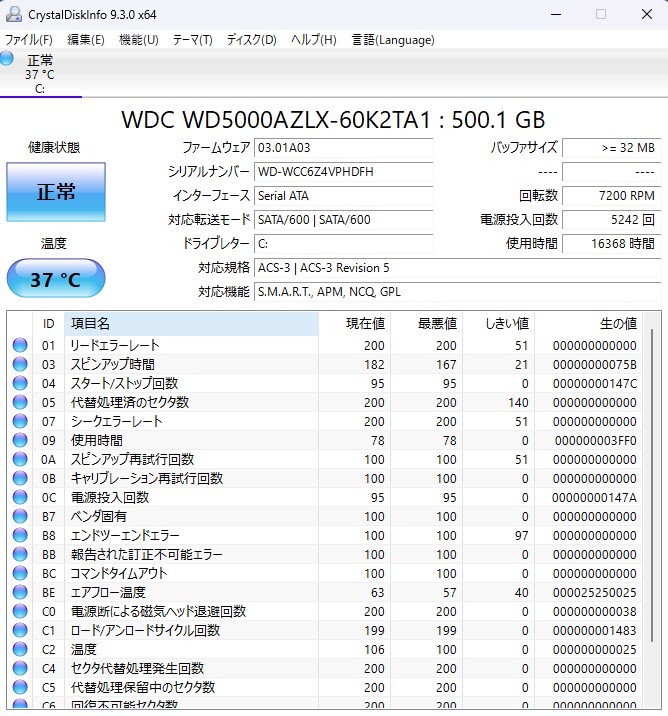Click raw value 000000000038 in 電源断 row
Screen dimensions: 668x716
click(594, 611)
